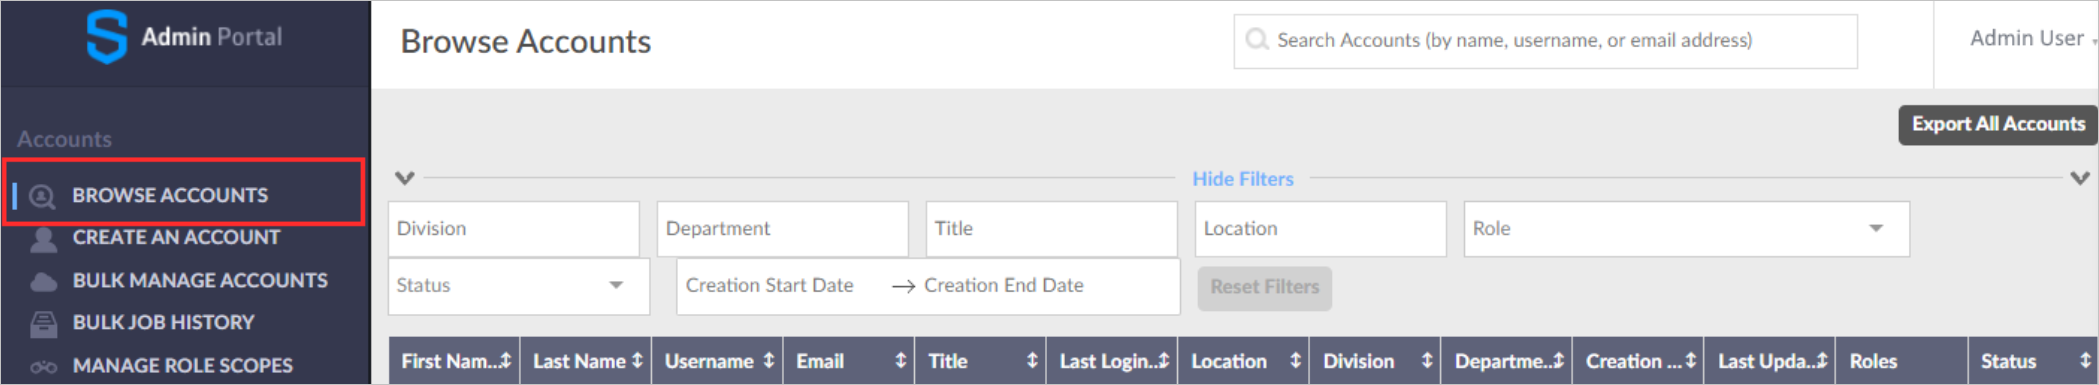Open the Role filter dropdown
This screenshot has width=2099, height=385.
pyautogui.click(x=1686, y=229)
